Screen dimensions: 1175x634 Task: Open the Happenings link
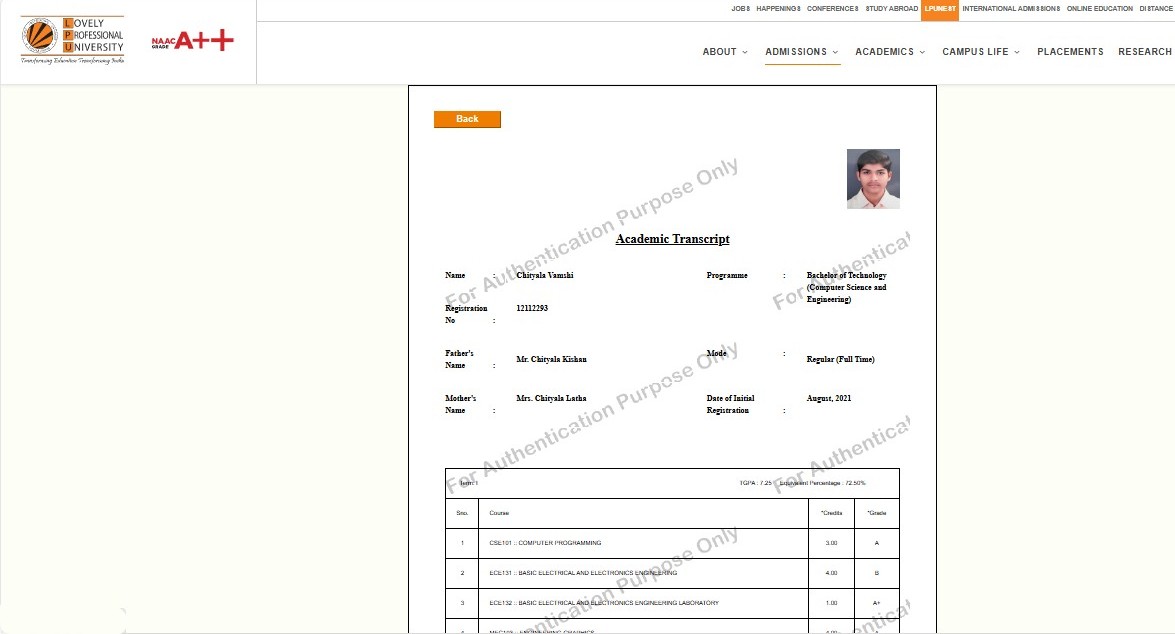coord(778,9)
